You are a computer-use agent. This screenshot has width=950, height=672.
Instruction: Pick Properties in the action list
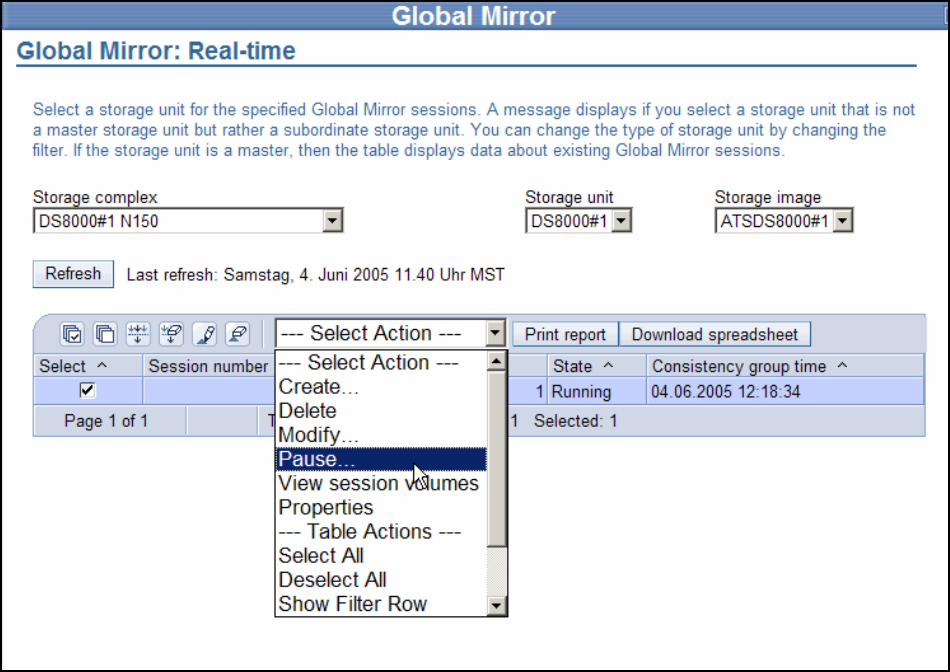click(x=325, y=508)
